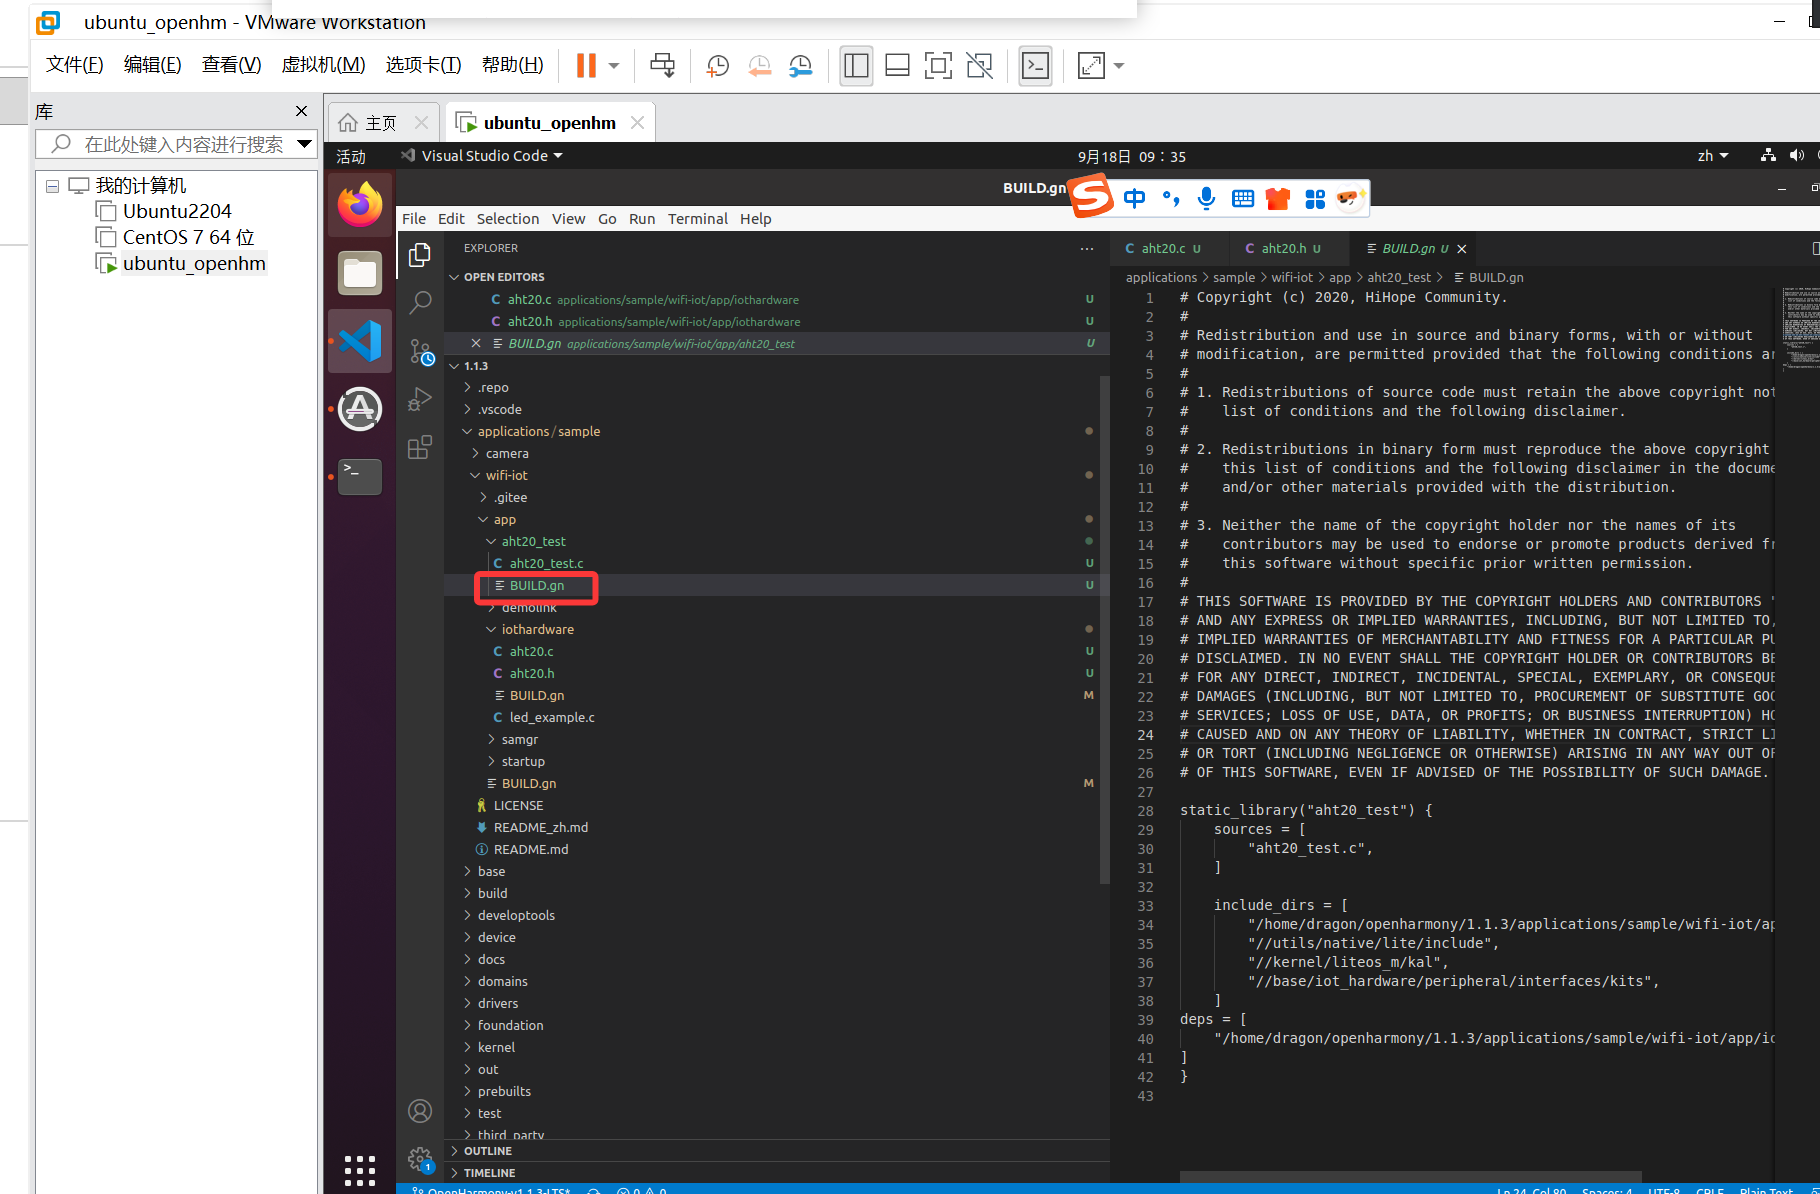Toggle Sogou punctuation mode
This screenshot has height=1194, width=1820.
1171,198
